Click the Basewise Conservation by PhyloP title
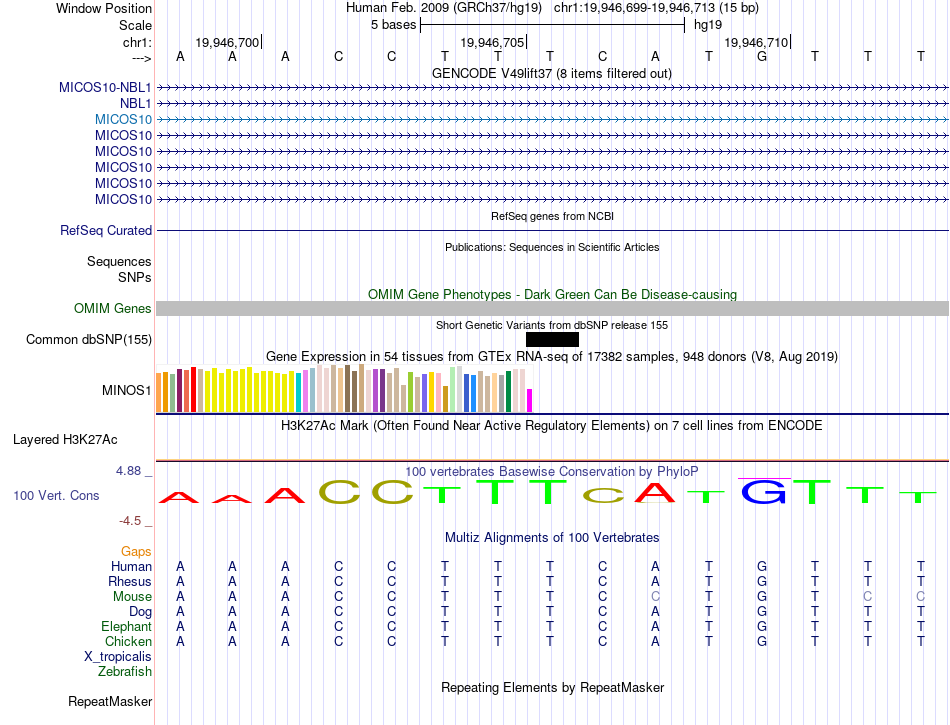 coord(551,471)
